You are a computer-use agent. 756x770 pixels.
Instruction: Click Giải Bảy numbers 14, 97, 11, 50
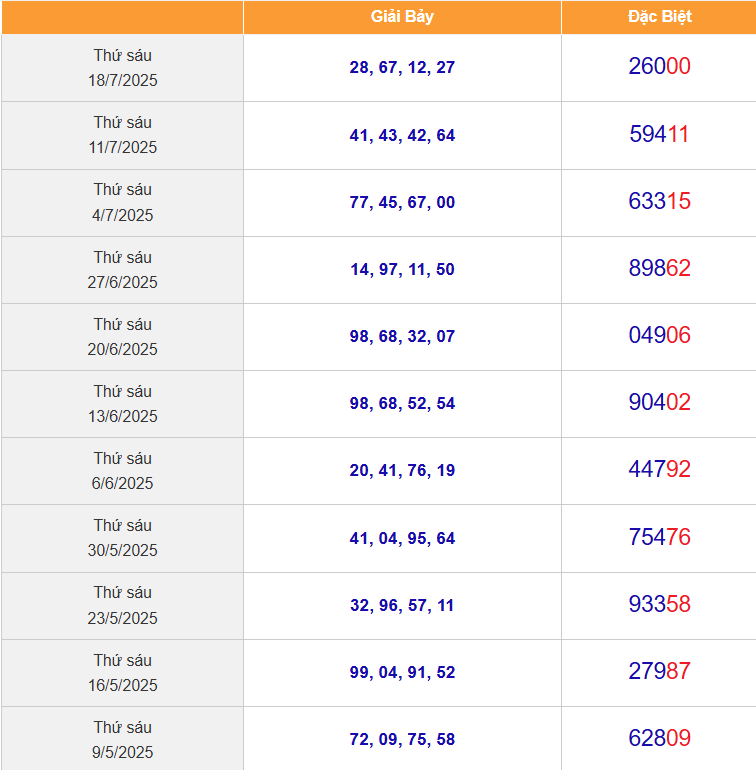[402, 269]
